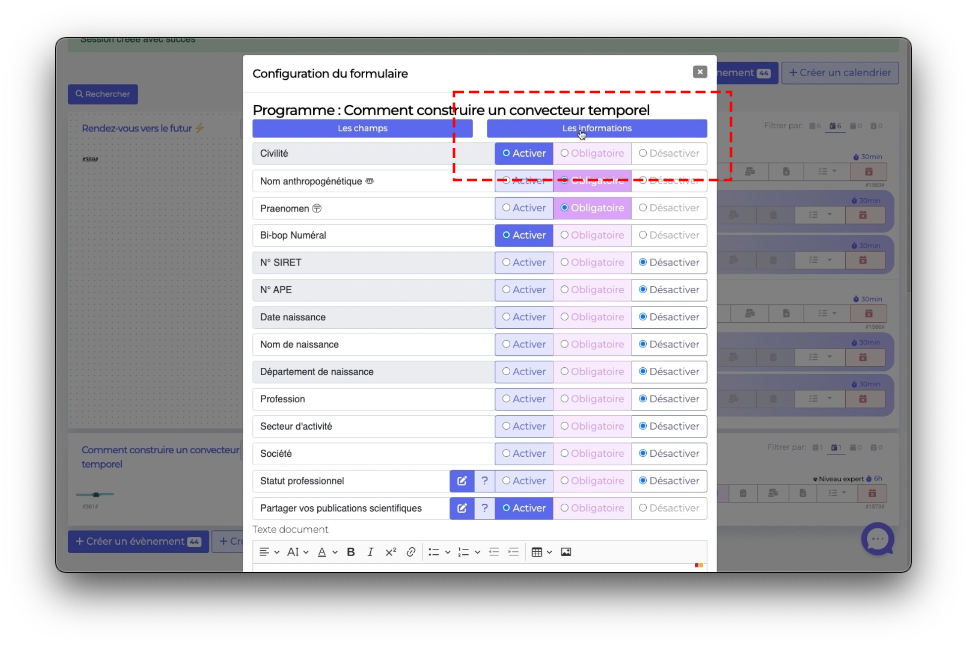Screen dimensions: 967x646
Task: Insert an image via the editor toolbar
Action: [566, 552]
